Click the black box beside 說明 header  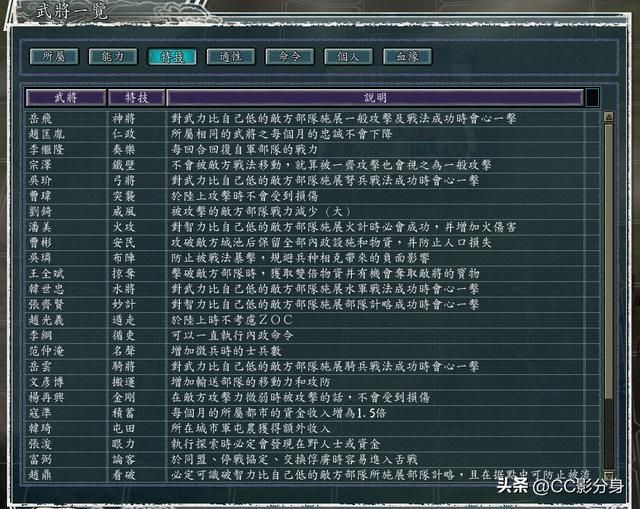click(x=592, y=98)
